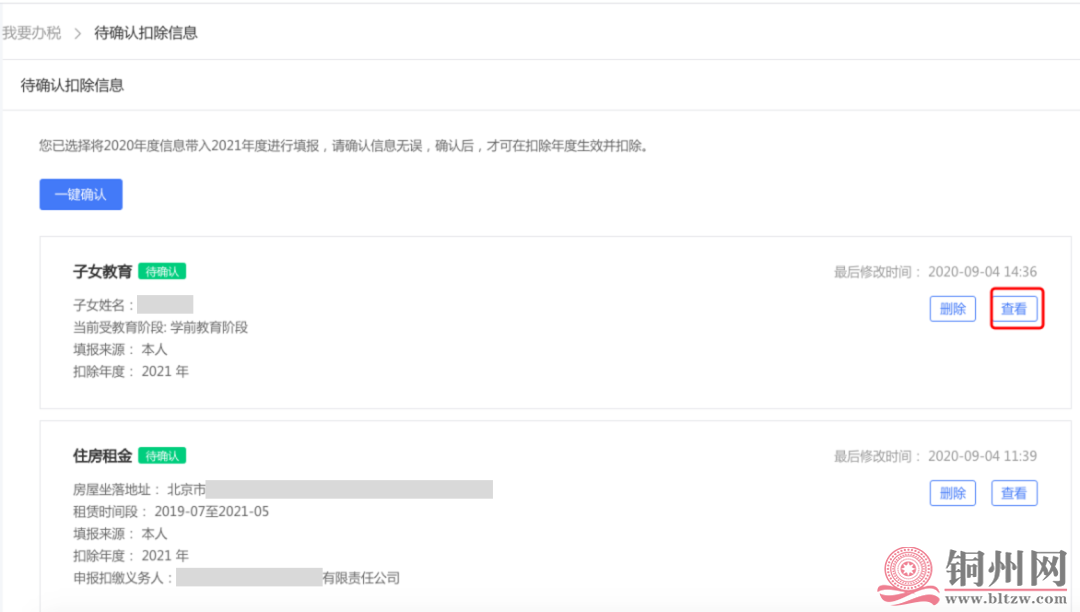The image size is (1080, 612).
Task: Click the 2020-09-04 11:39 modification timestamp
Action: (x=982, y=456)
